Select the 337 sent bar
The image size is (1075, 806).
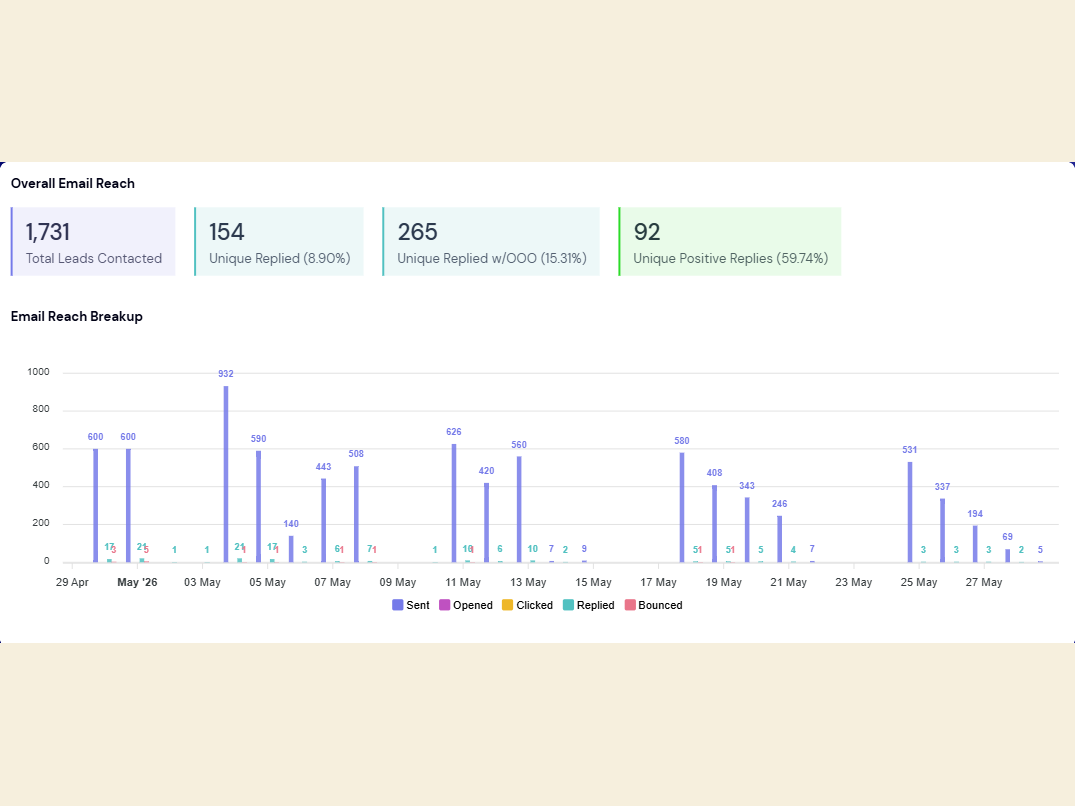tap(943, 530)
